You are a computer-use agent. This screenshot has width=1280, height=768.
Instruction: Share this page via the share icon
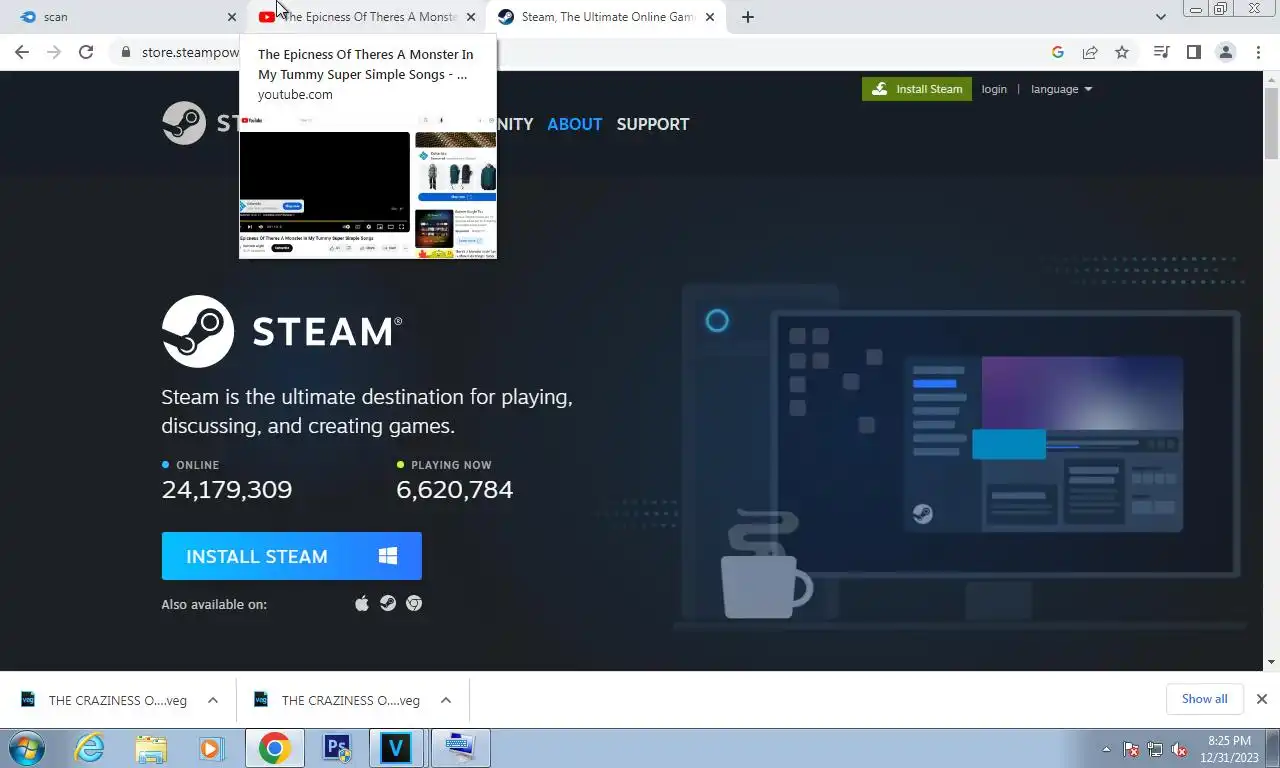(1090, 53)
